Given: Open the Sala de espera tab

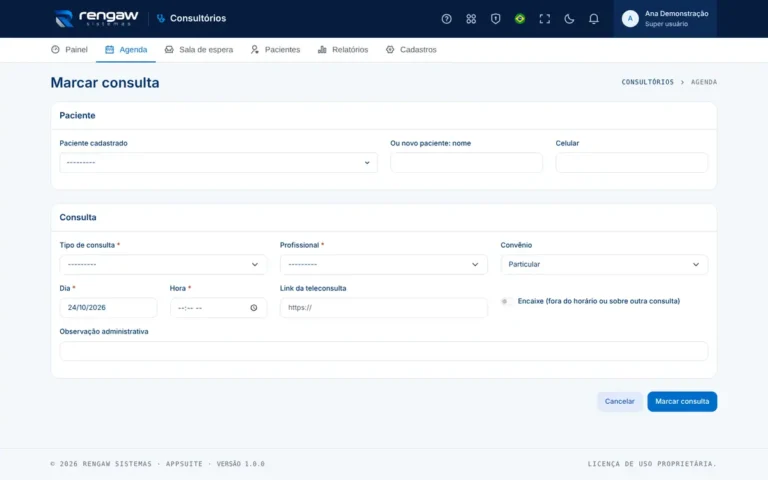Looking at the screenshot, I should (x=199, y=49).
